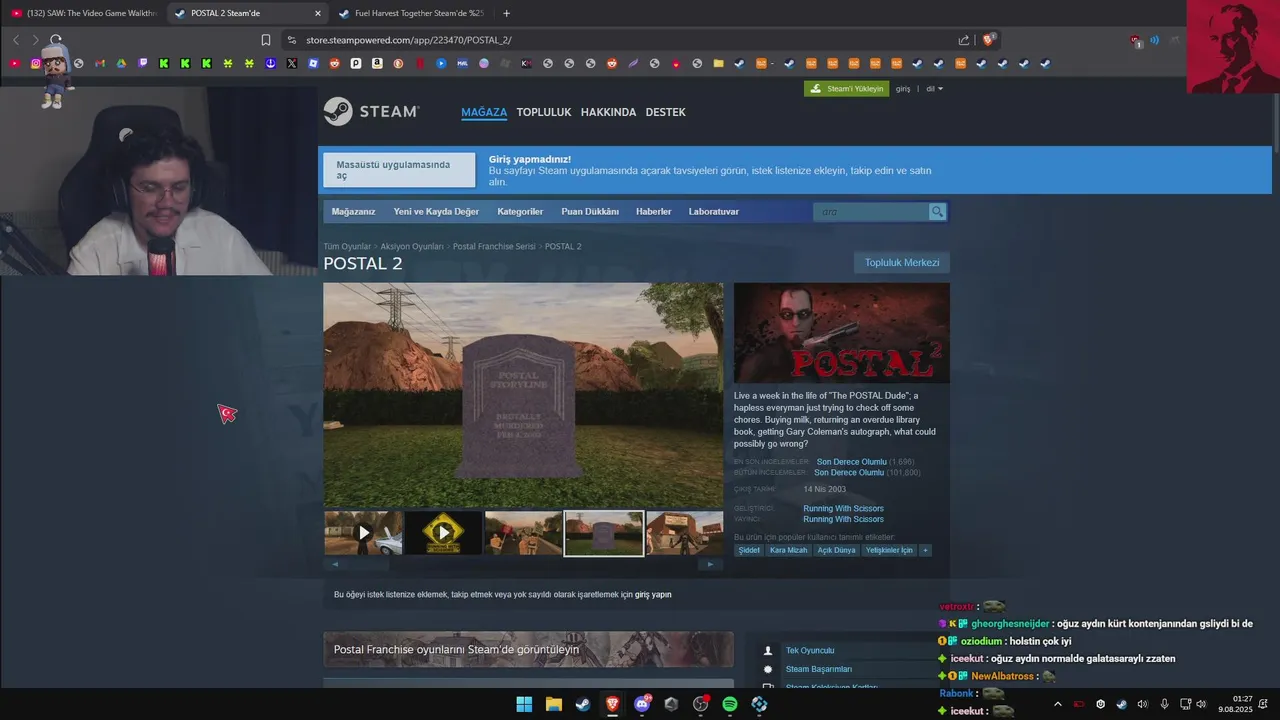Click the Tek Oyunculu feature link

click(810, 650)
